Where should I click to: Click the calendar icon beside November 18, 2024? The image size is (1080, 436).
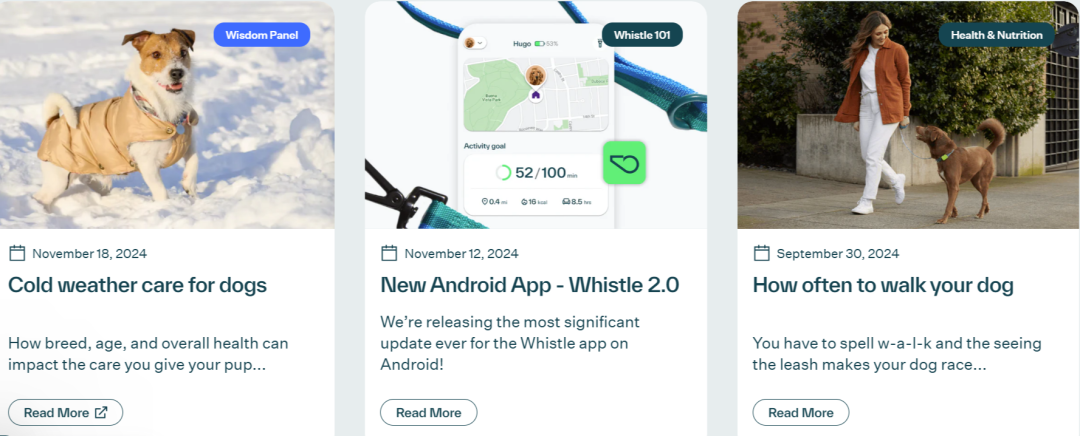point(17,253)
